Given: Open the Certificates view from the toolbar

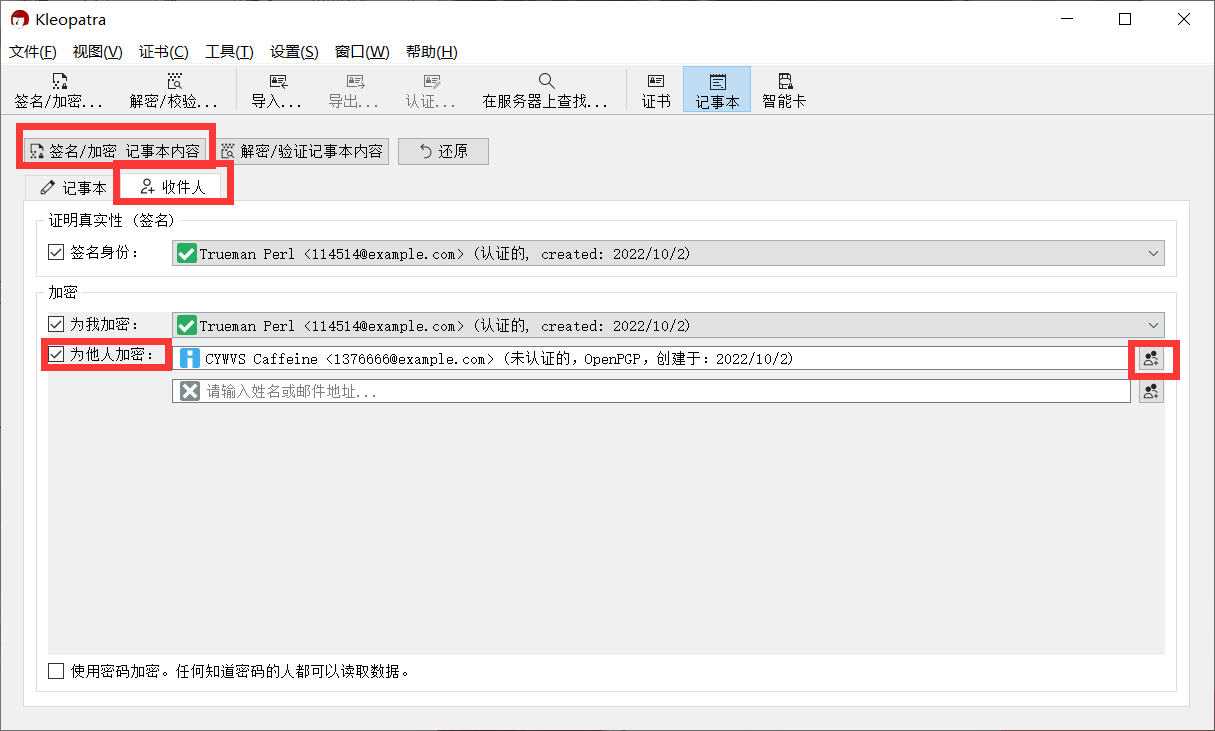Looking at the screenshot, I should pos(654,89).
